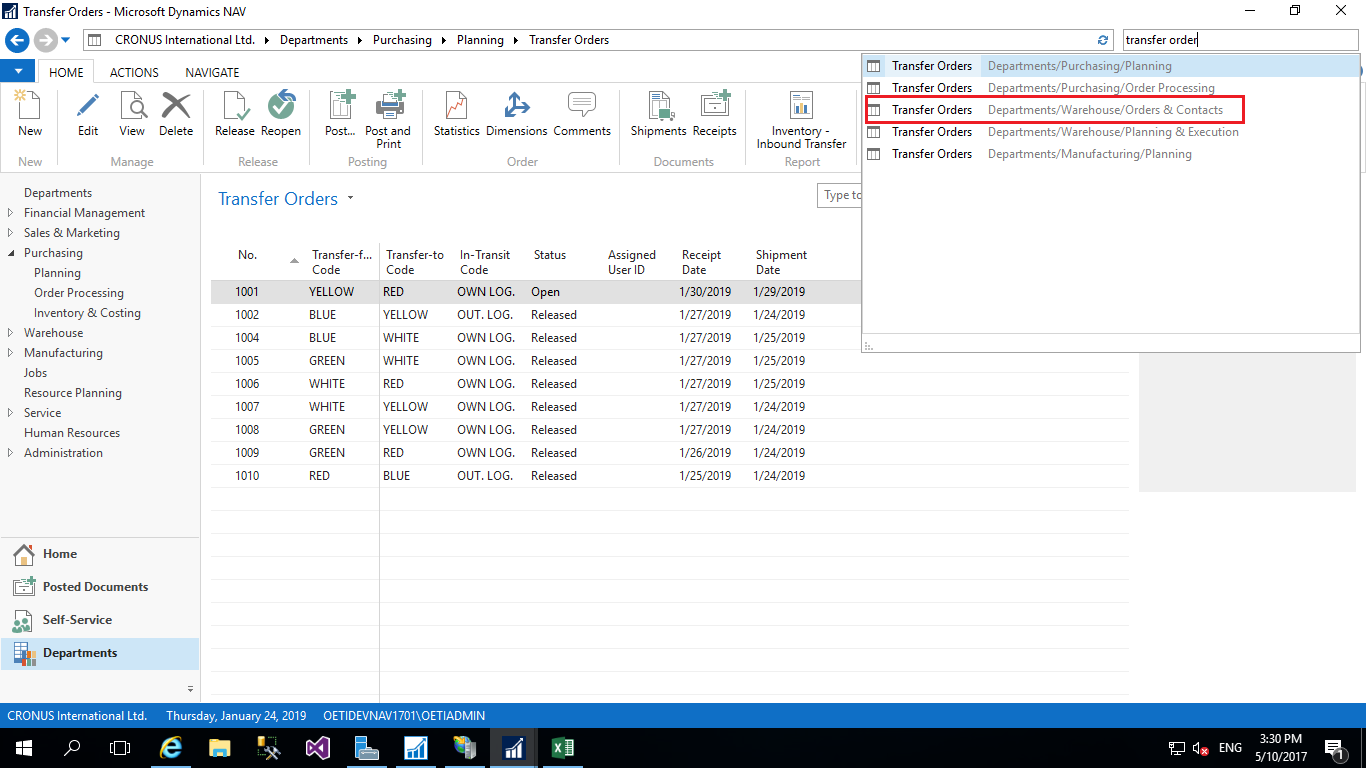The height and width of the screenshot is (768, 1366).
Task: Click the search box with transfer order
Action: [x=1239, y=40]
